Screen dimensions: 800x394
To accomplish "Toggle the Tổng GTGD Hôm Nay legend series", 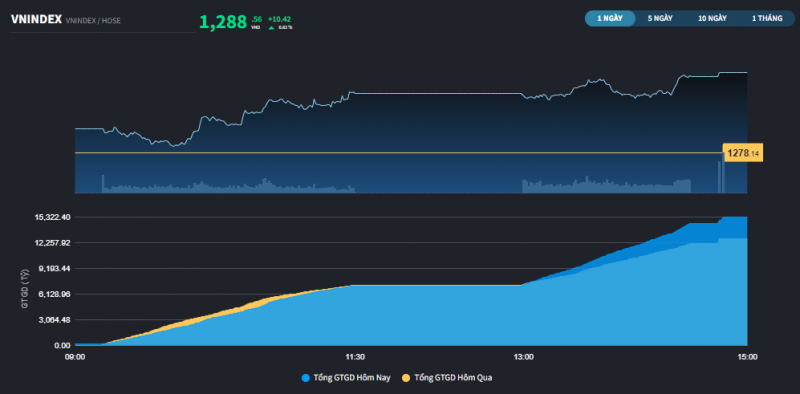I will point(351,378).
